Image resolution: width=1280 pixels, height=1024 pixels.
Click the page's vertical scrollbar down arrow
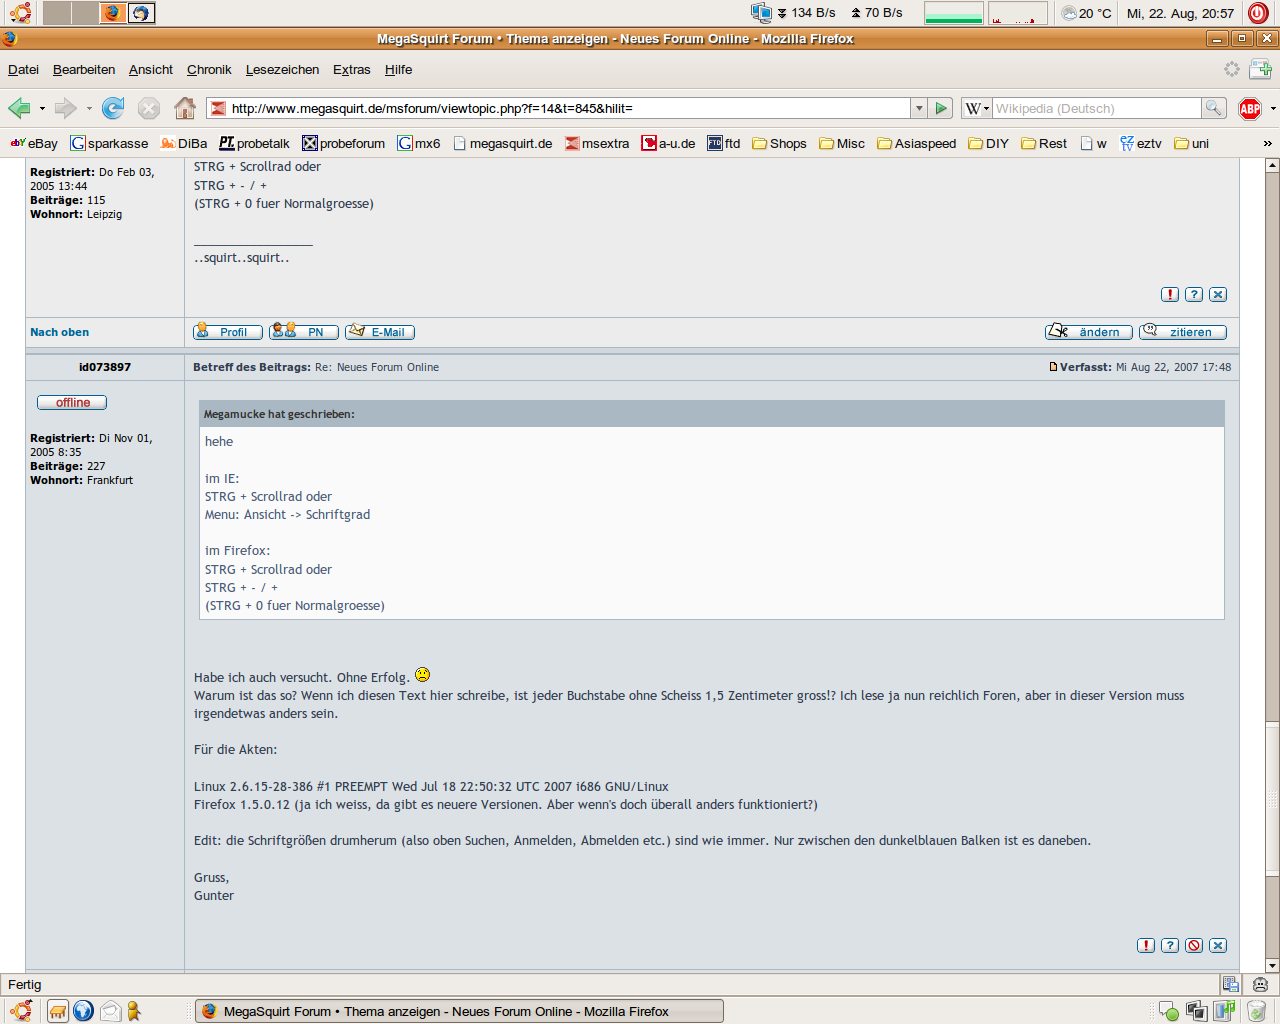coord(1272,966)
